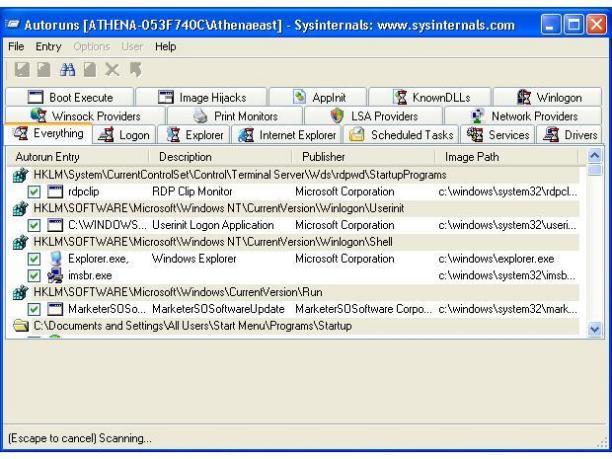
Task: Click the Explorer.exe entry icon
Action: pos(54,259)
